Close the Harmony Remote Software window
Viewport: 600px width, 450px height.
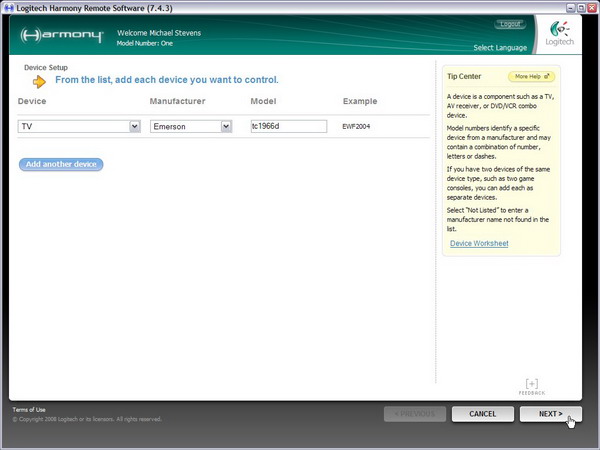click(x=592, y=8)
